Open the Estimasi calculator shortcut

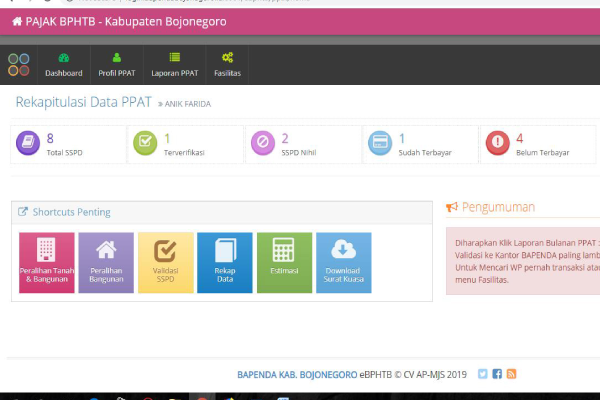click(x=284, y=263)
